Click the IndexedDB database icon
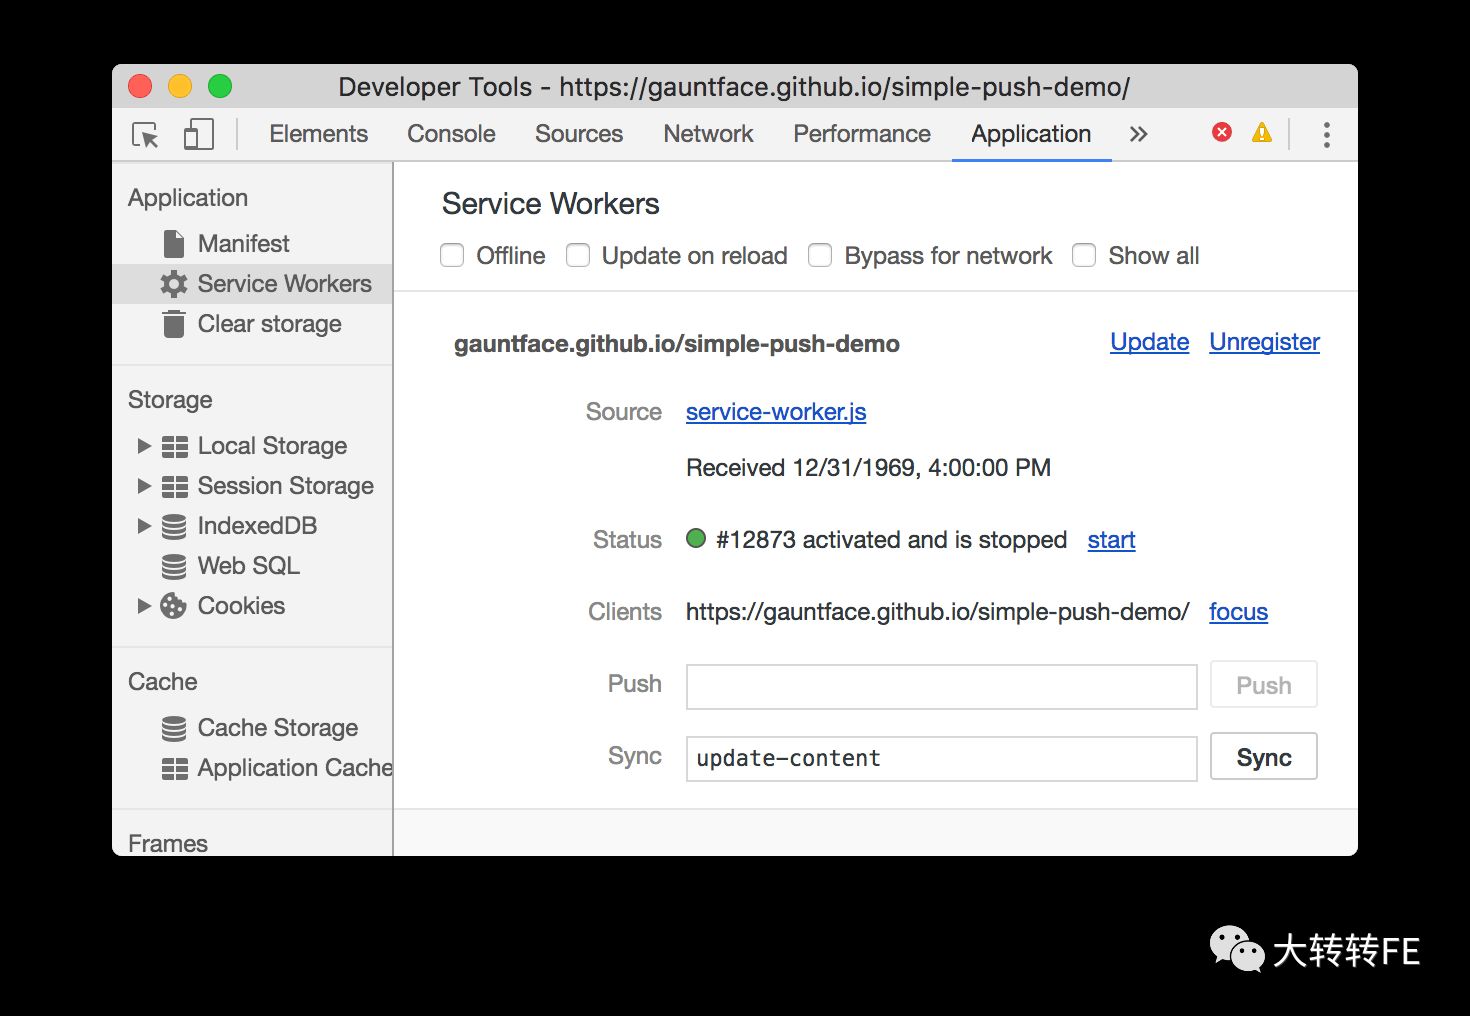The height and width of the screenshot is (1016, 1470). 174,526
